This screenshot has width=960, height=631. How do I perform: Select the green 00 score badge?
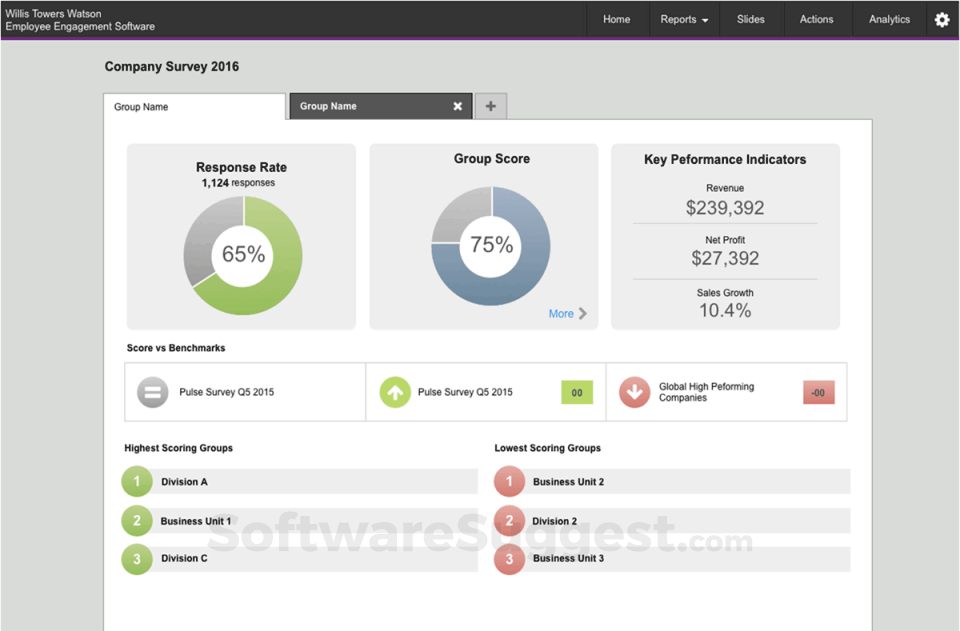576,392
